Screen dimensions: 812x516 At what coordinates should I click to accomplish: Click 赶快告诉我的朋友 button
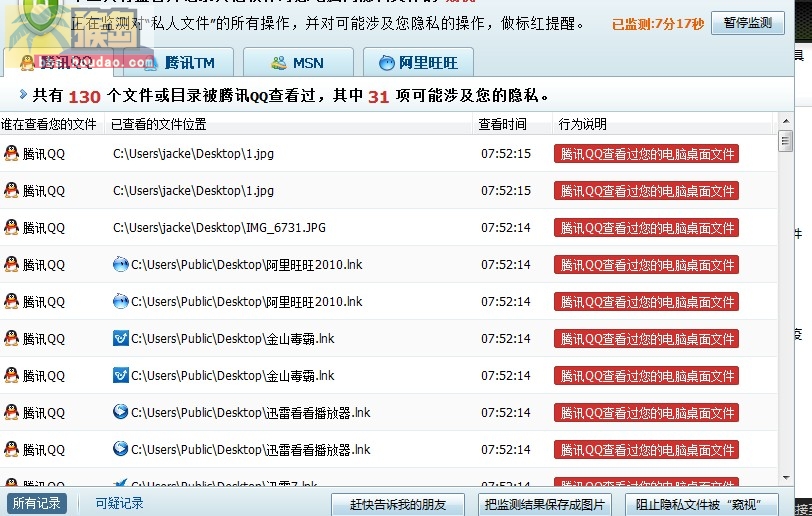coord(398,504)
